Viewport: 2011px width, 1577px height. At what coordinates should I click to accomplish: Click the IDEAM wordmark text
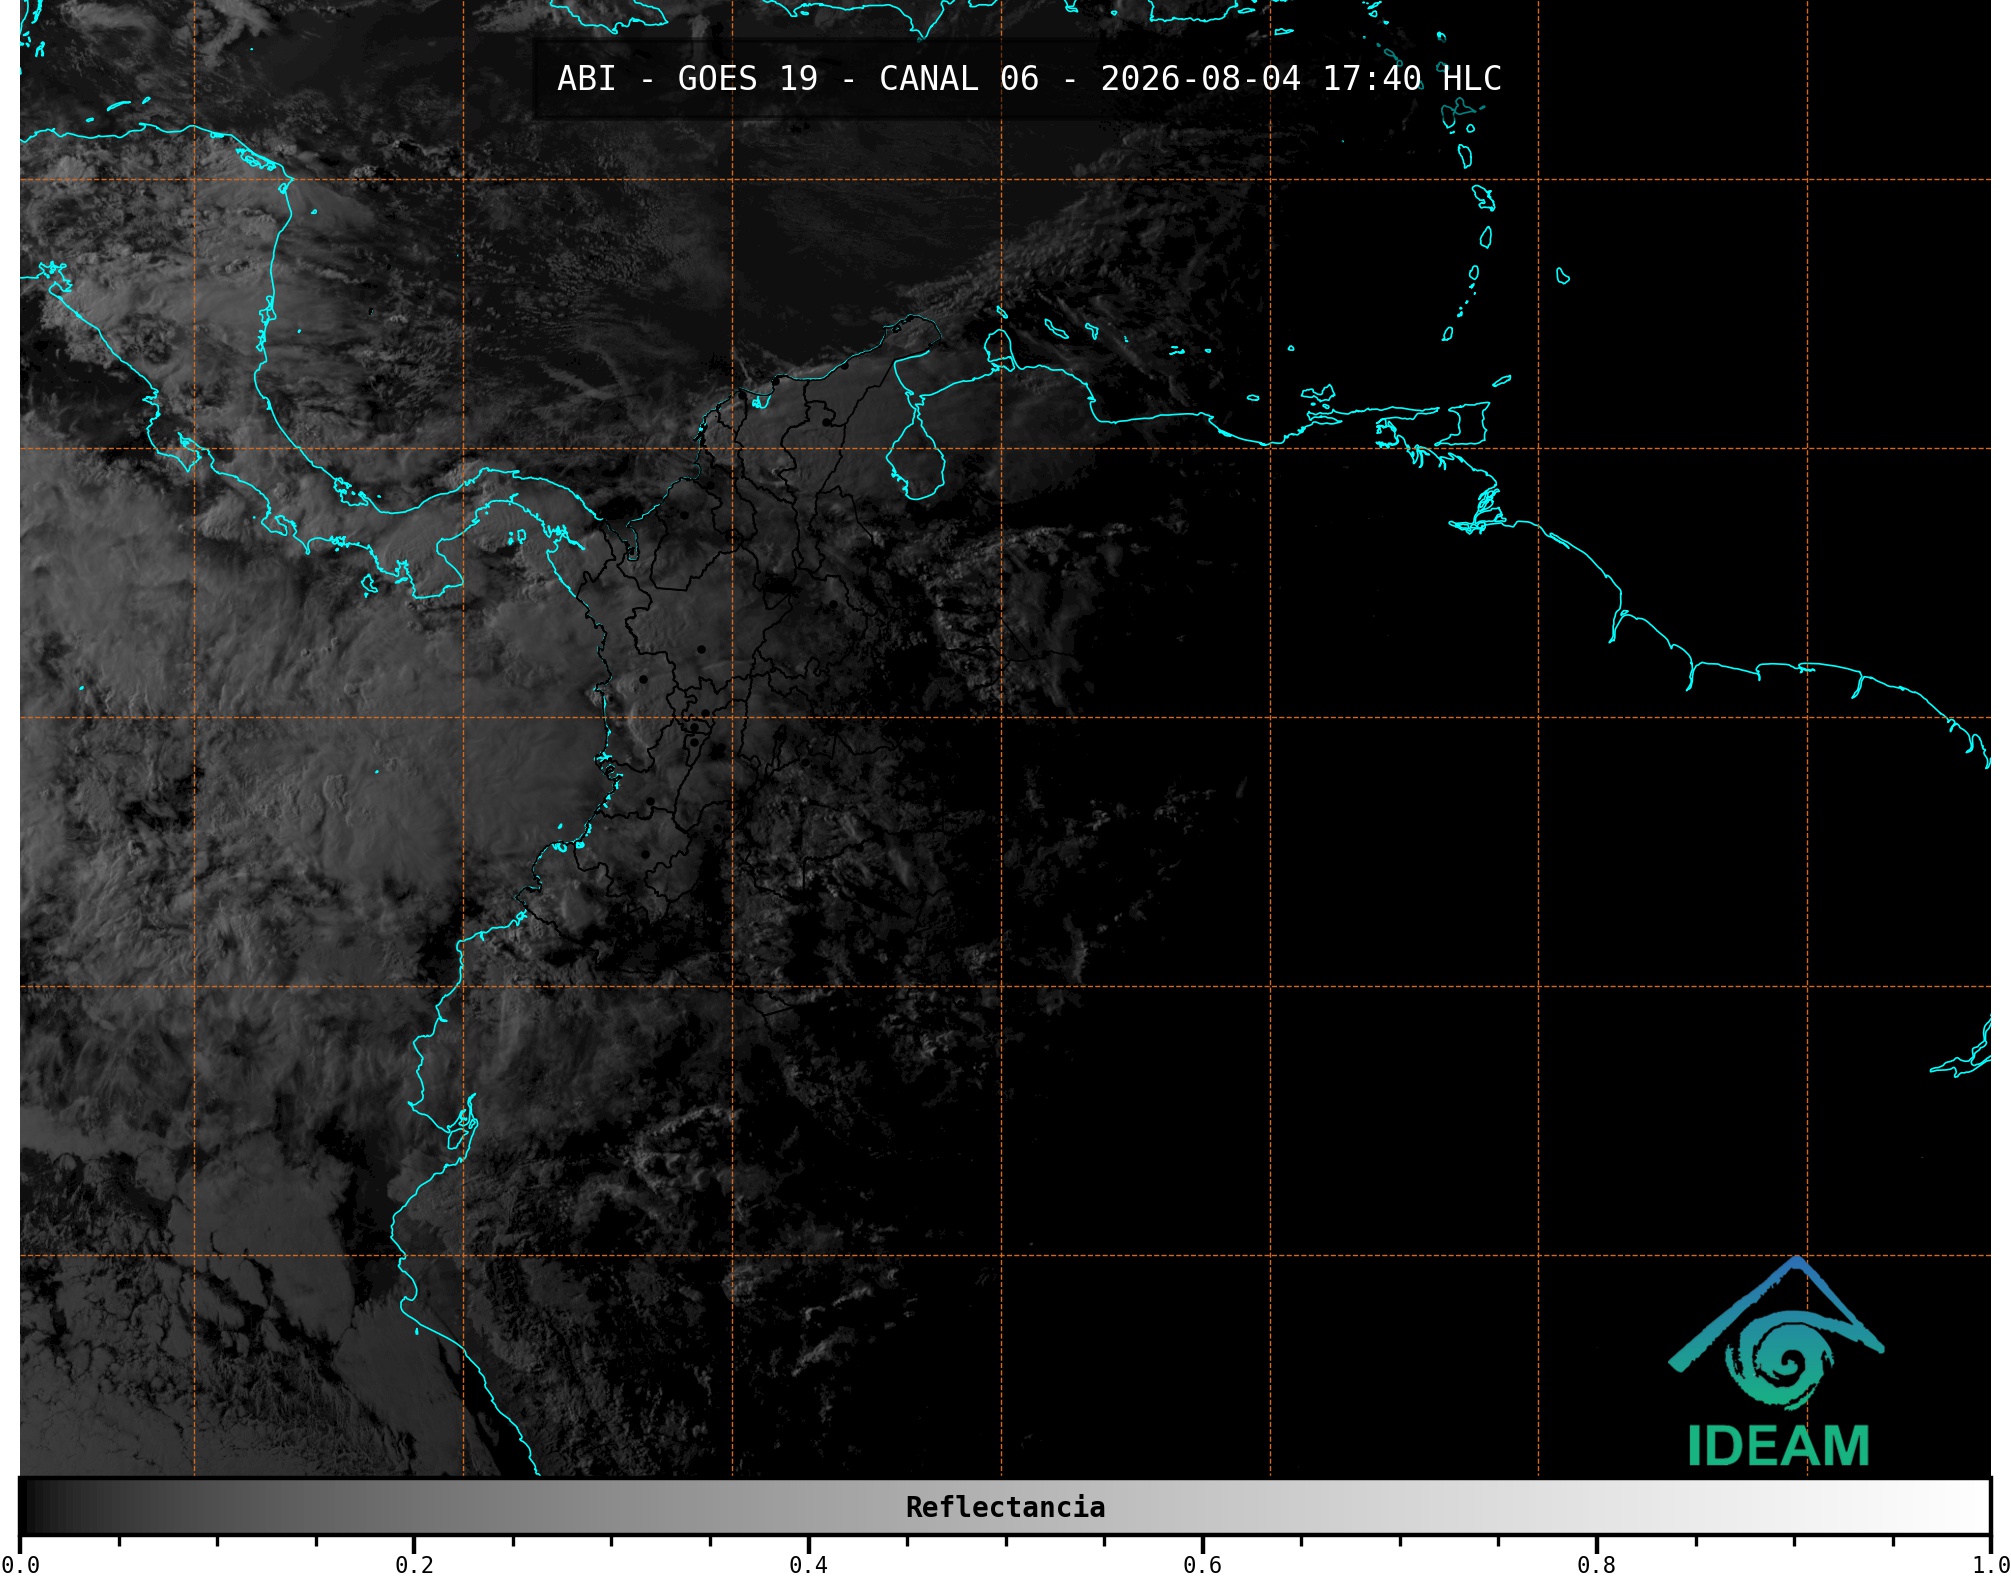tap(1778, 1446)
